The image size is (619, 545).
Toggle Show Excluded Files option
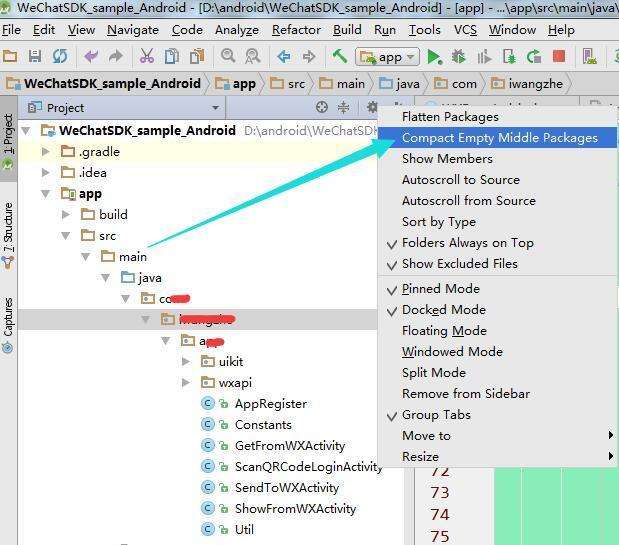pyautogui.click(x=497, y=264)
